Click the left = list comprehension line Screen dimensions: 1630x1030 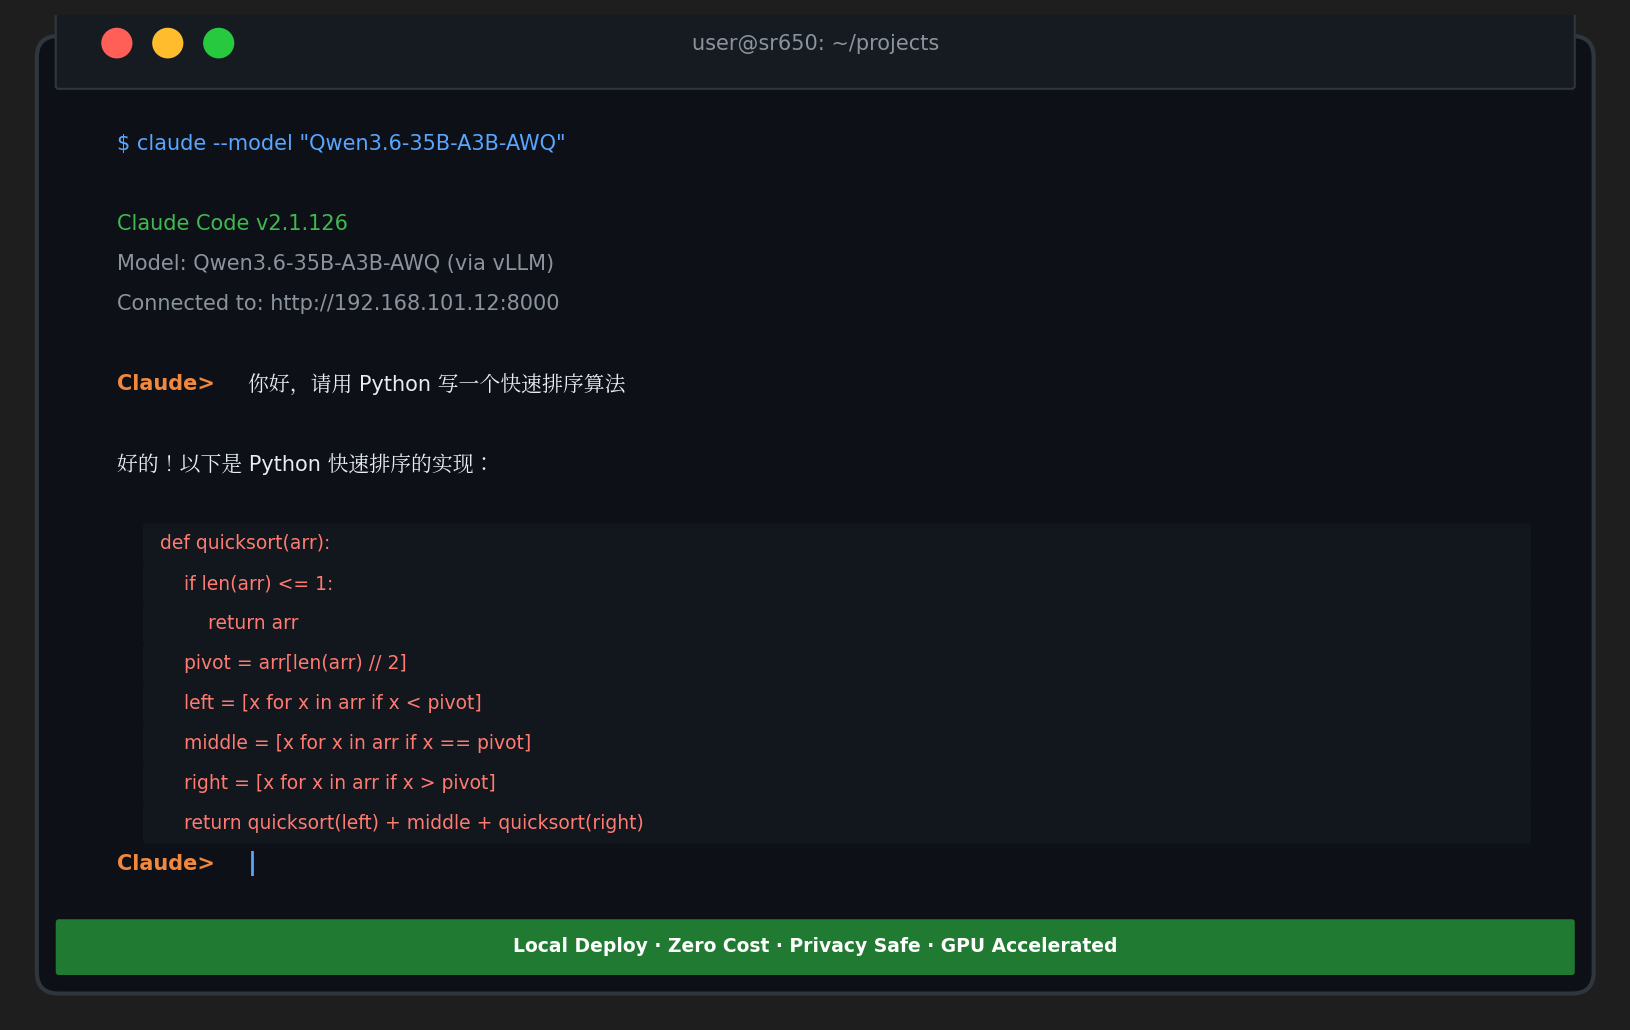pos(333,703)
